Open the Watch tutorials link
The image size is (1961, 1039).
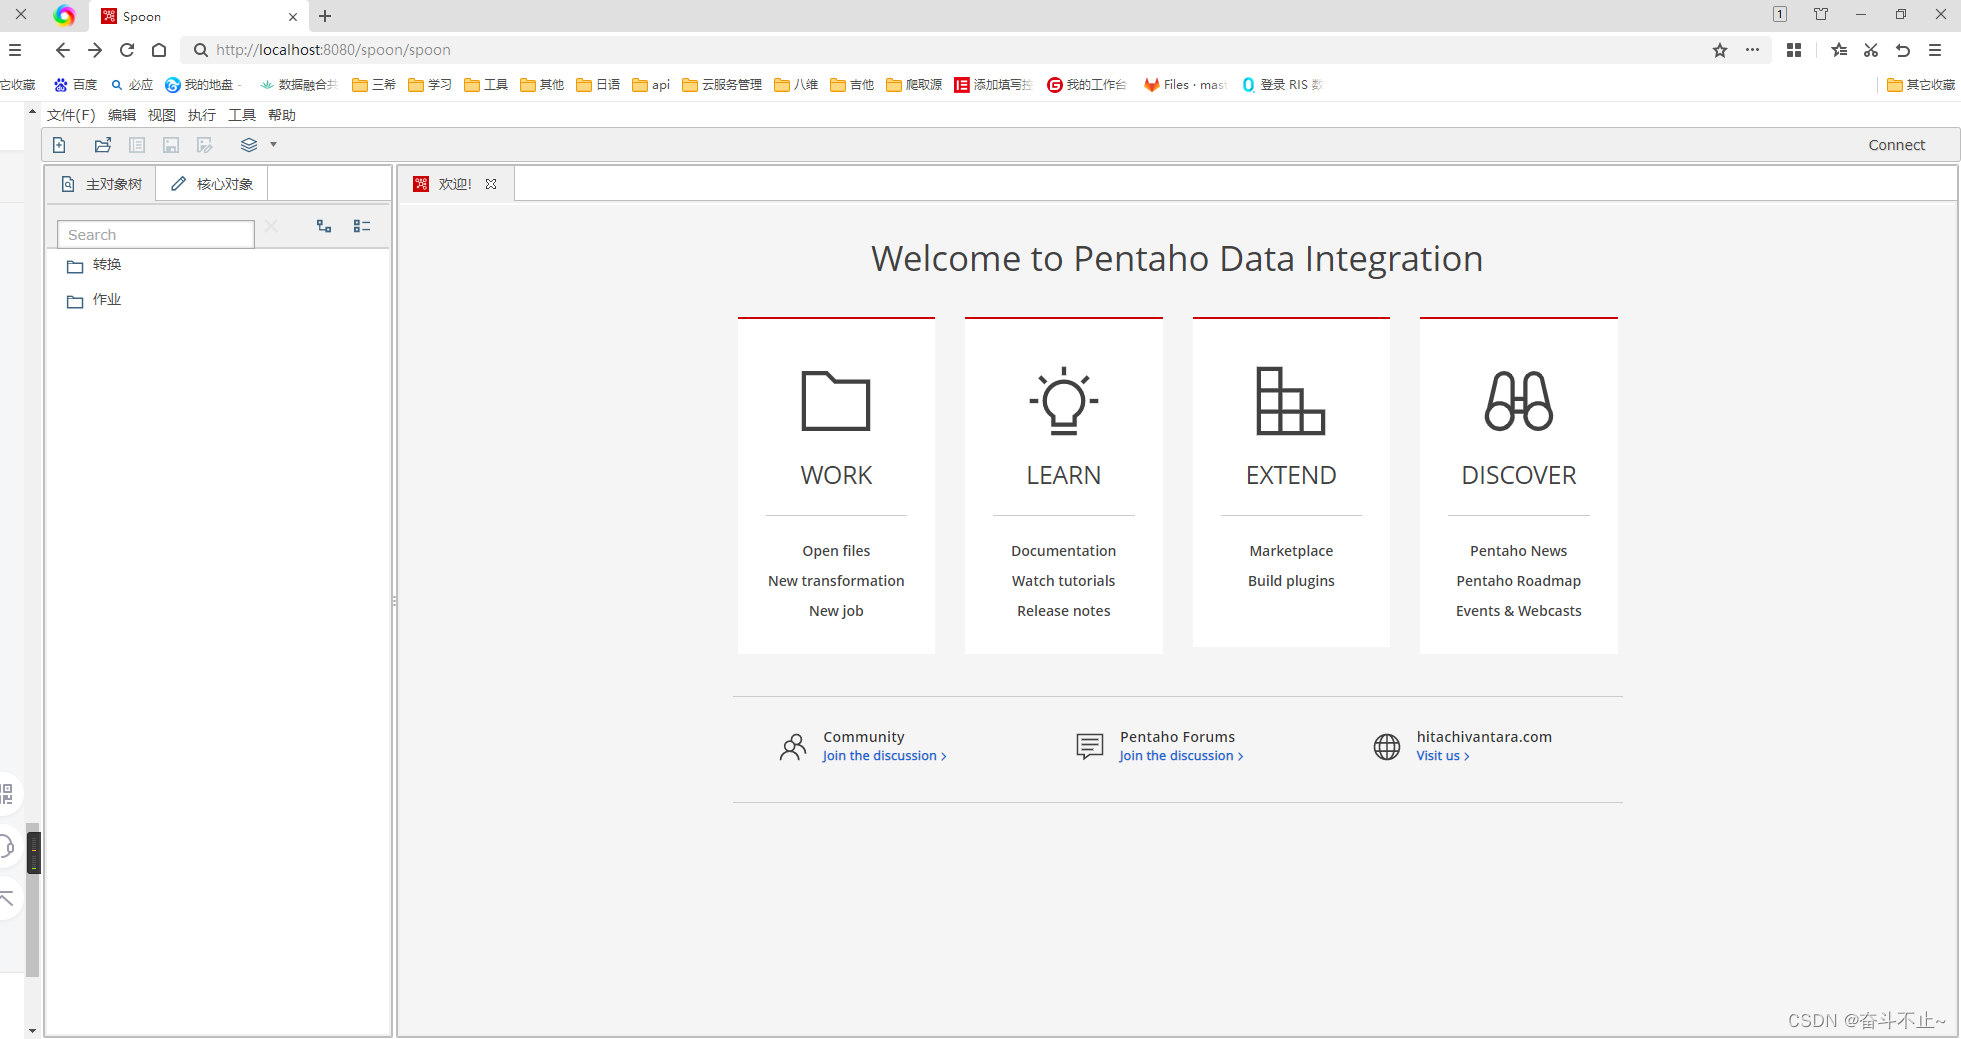[x=1063, y=581]
